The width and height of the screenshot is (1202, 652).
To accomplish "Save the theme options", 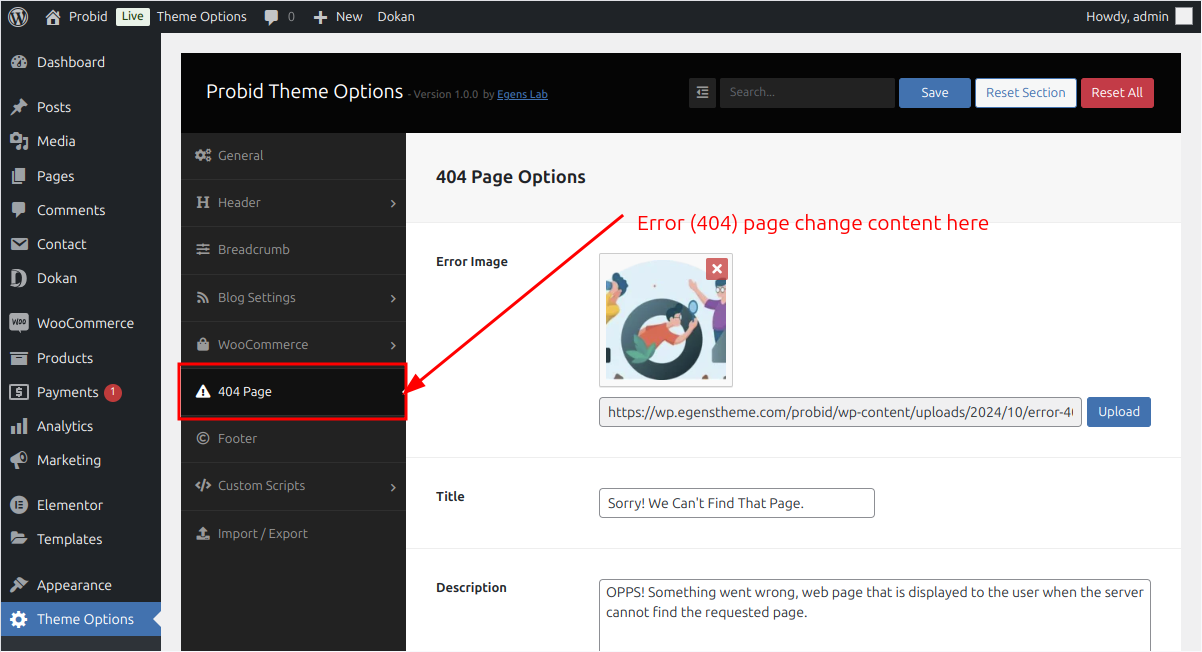I will coord(935,92).
